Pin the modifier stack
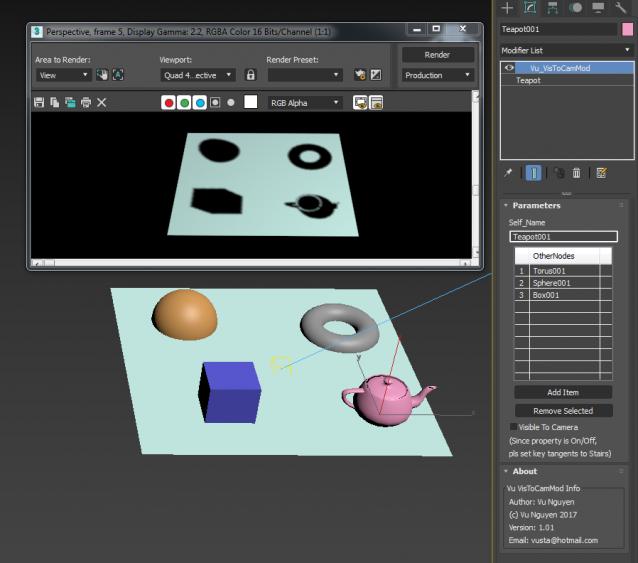Screen dimensions: 638x563 tap(508, 173)
